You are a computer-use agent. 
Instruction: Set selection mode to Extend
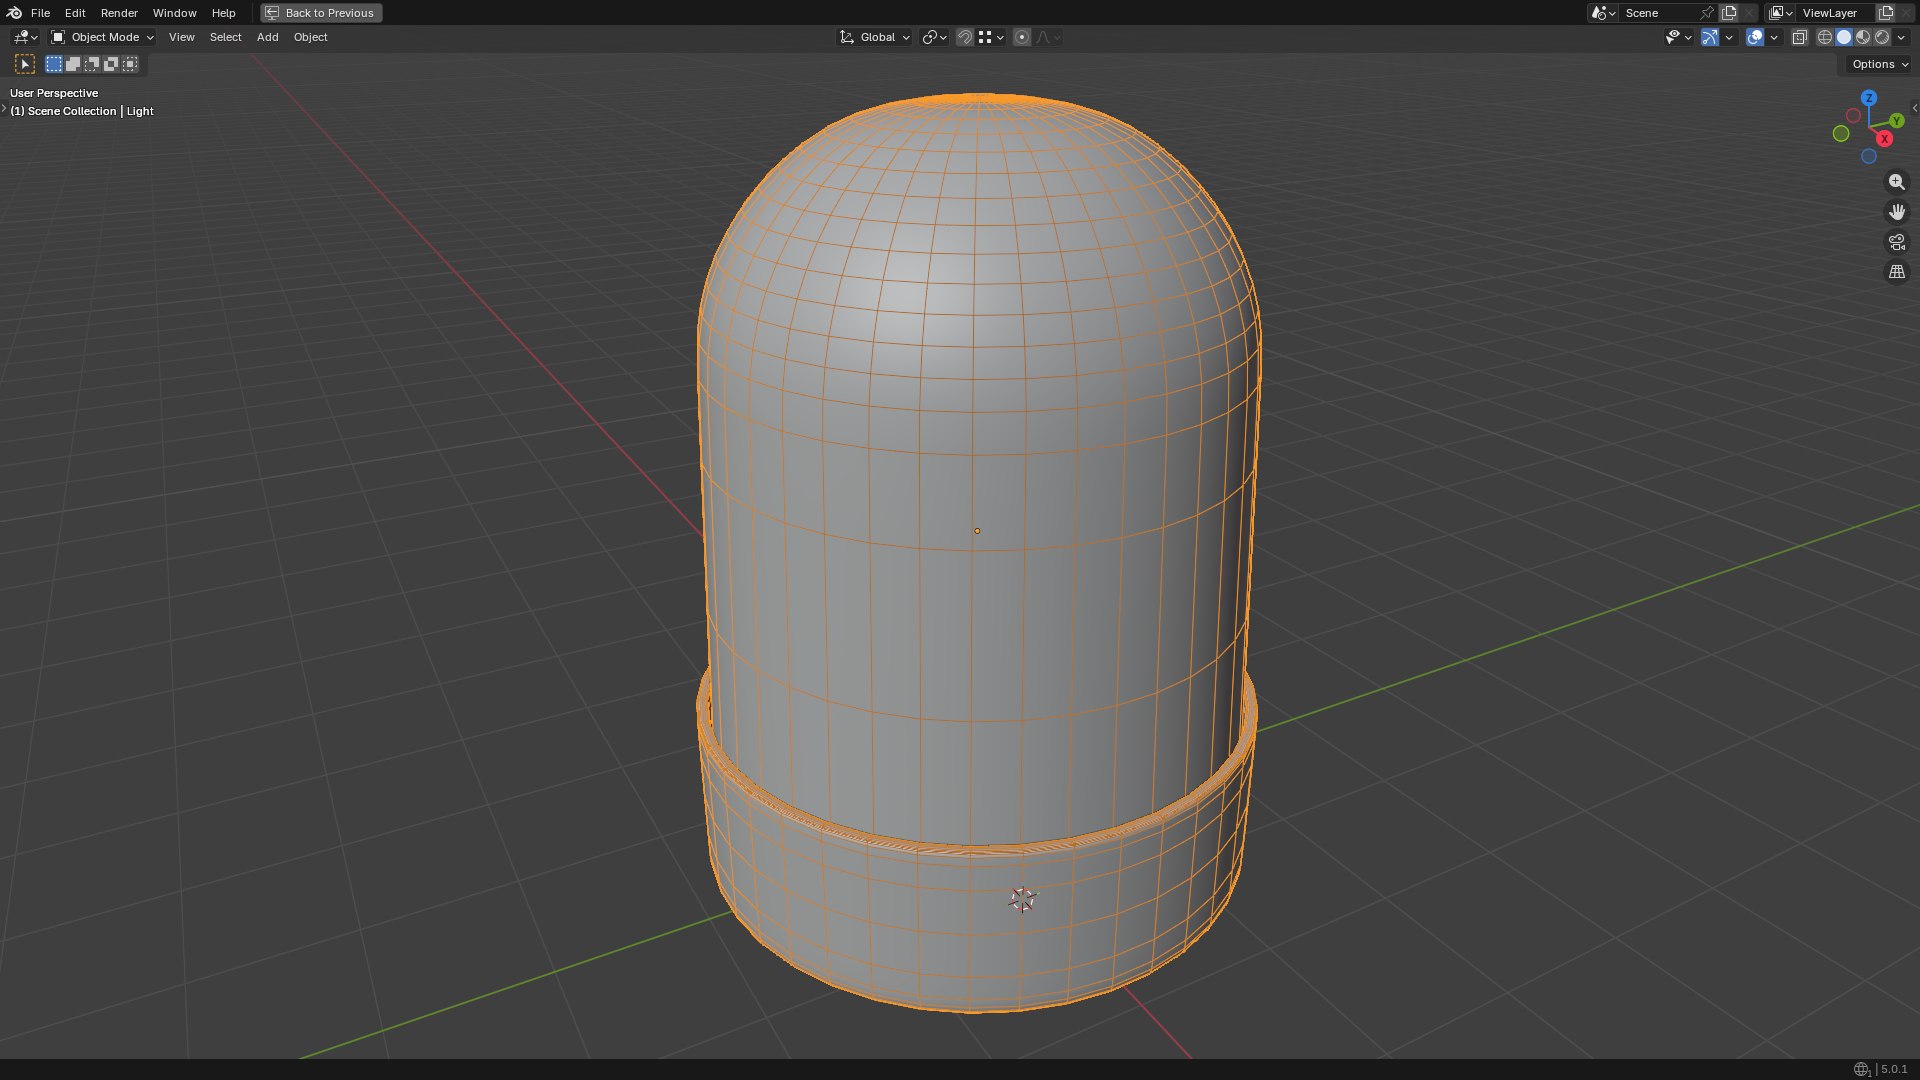pos(73,64)
